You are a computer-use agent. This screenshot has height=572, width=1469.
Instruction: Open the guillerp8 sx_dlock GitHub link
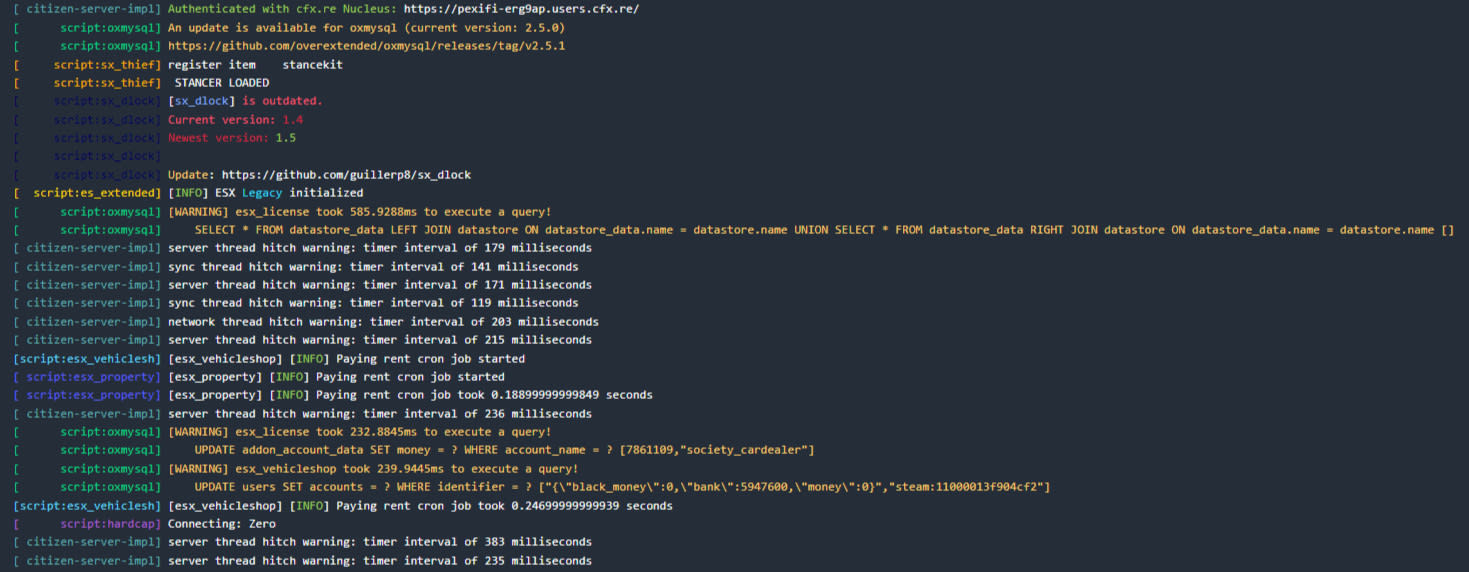pos(346,175)
